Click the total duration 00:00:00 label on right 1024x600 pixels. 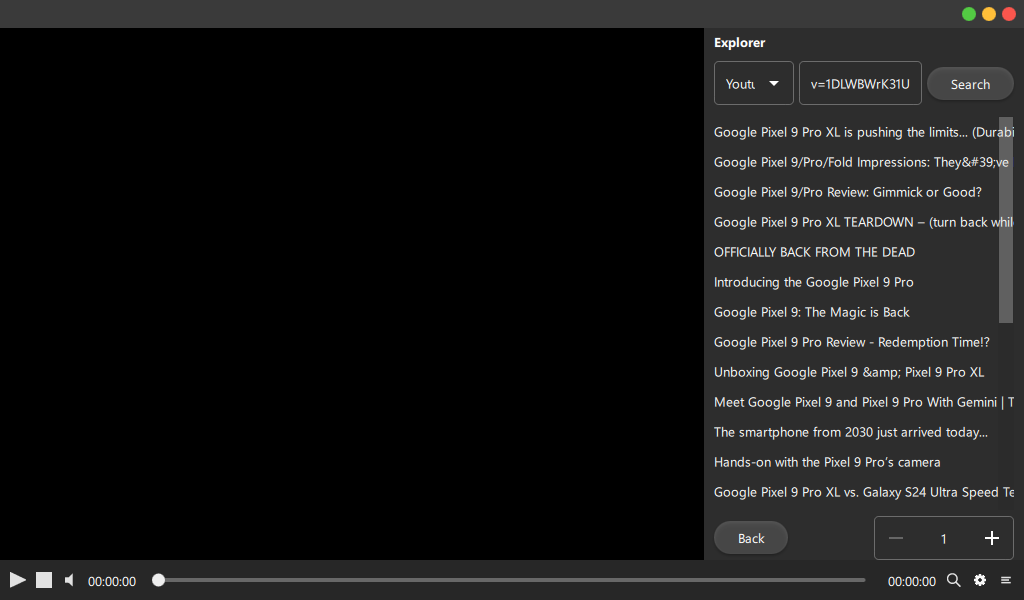pyautogui.click(x=912, y=581)
